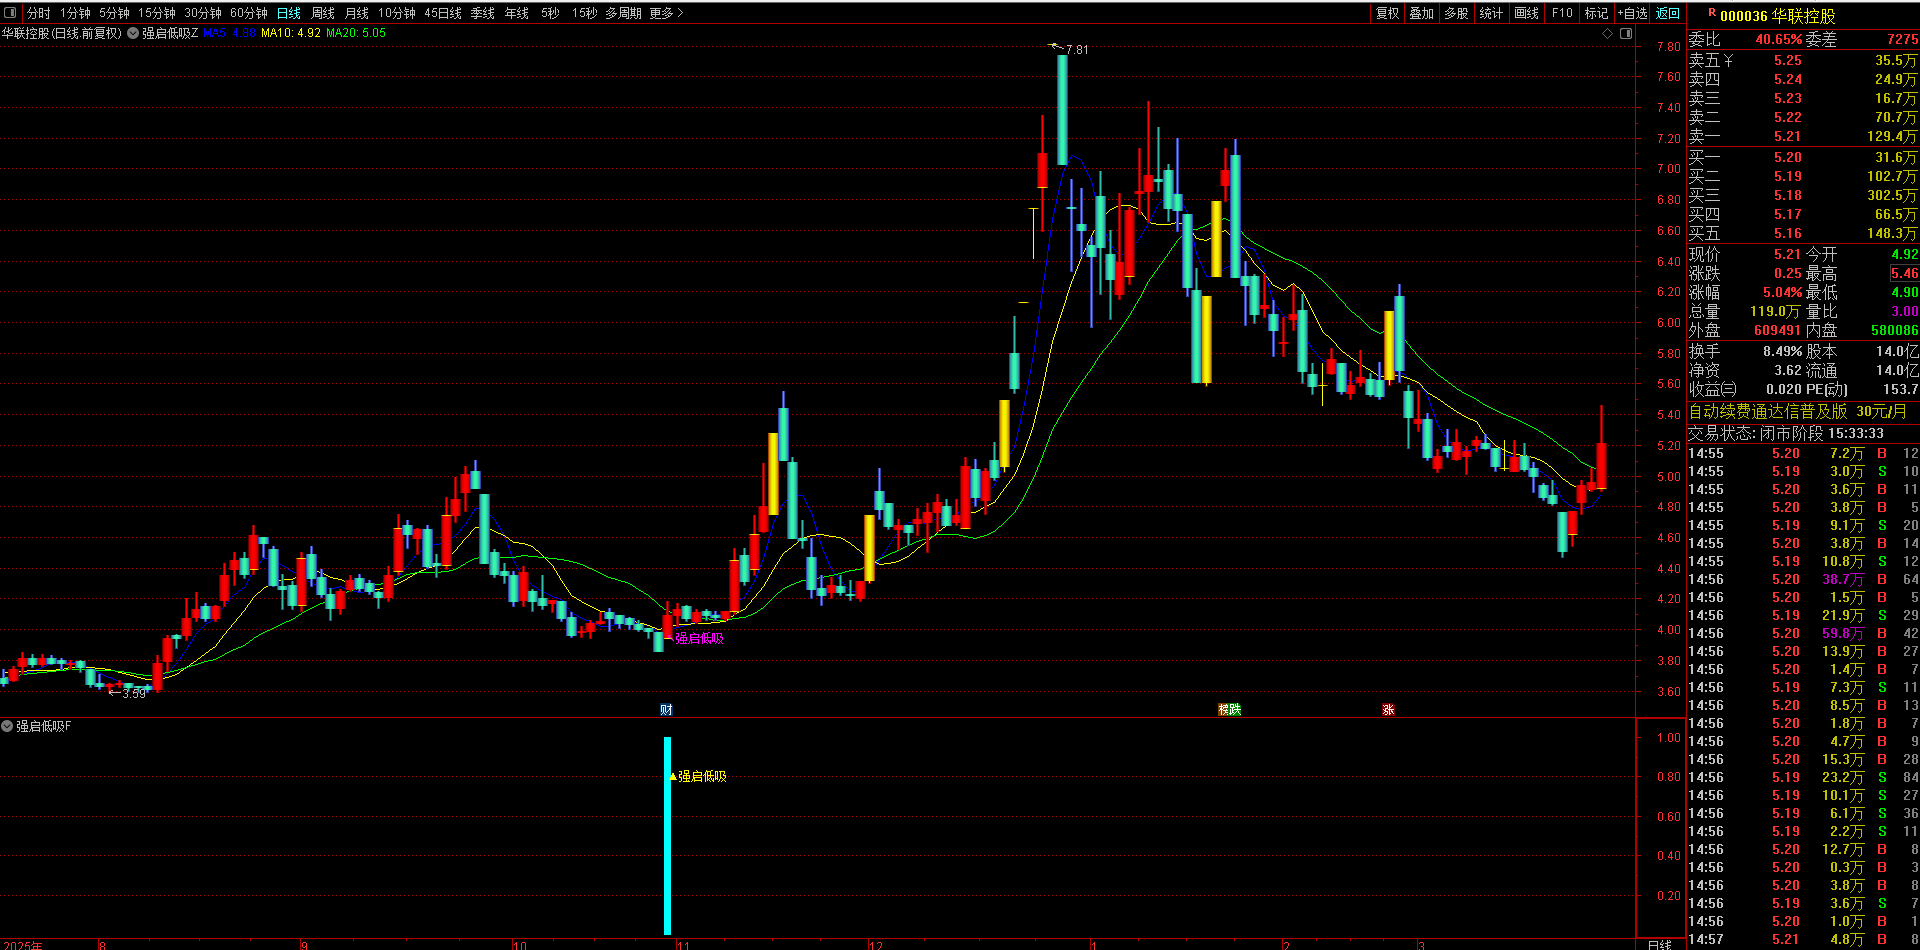Click the magenta 强启低吸 signal label on the candlestick chart
This screenshot has height=950, width=1920.
click(699, 638)
